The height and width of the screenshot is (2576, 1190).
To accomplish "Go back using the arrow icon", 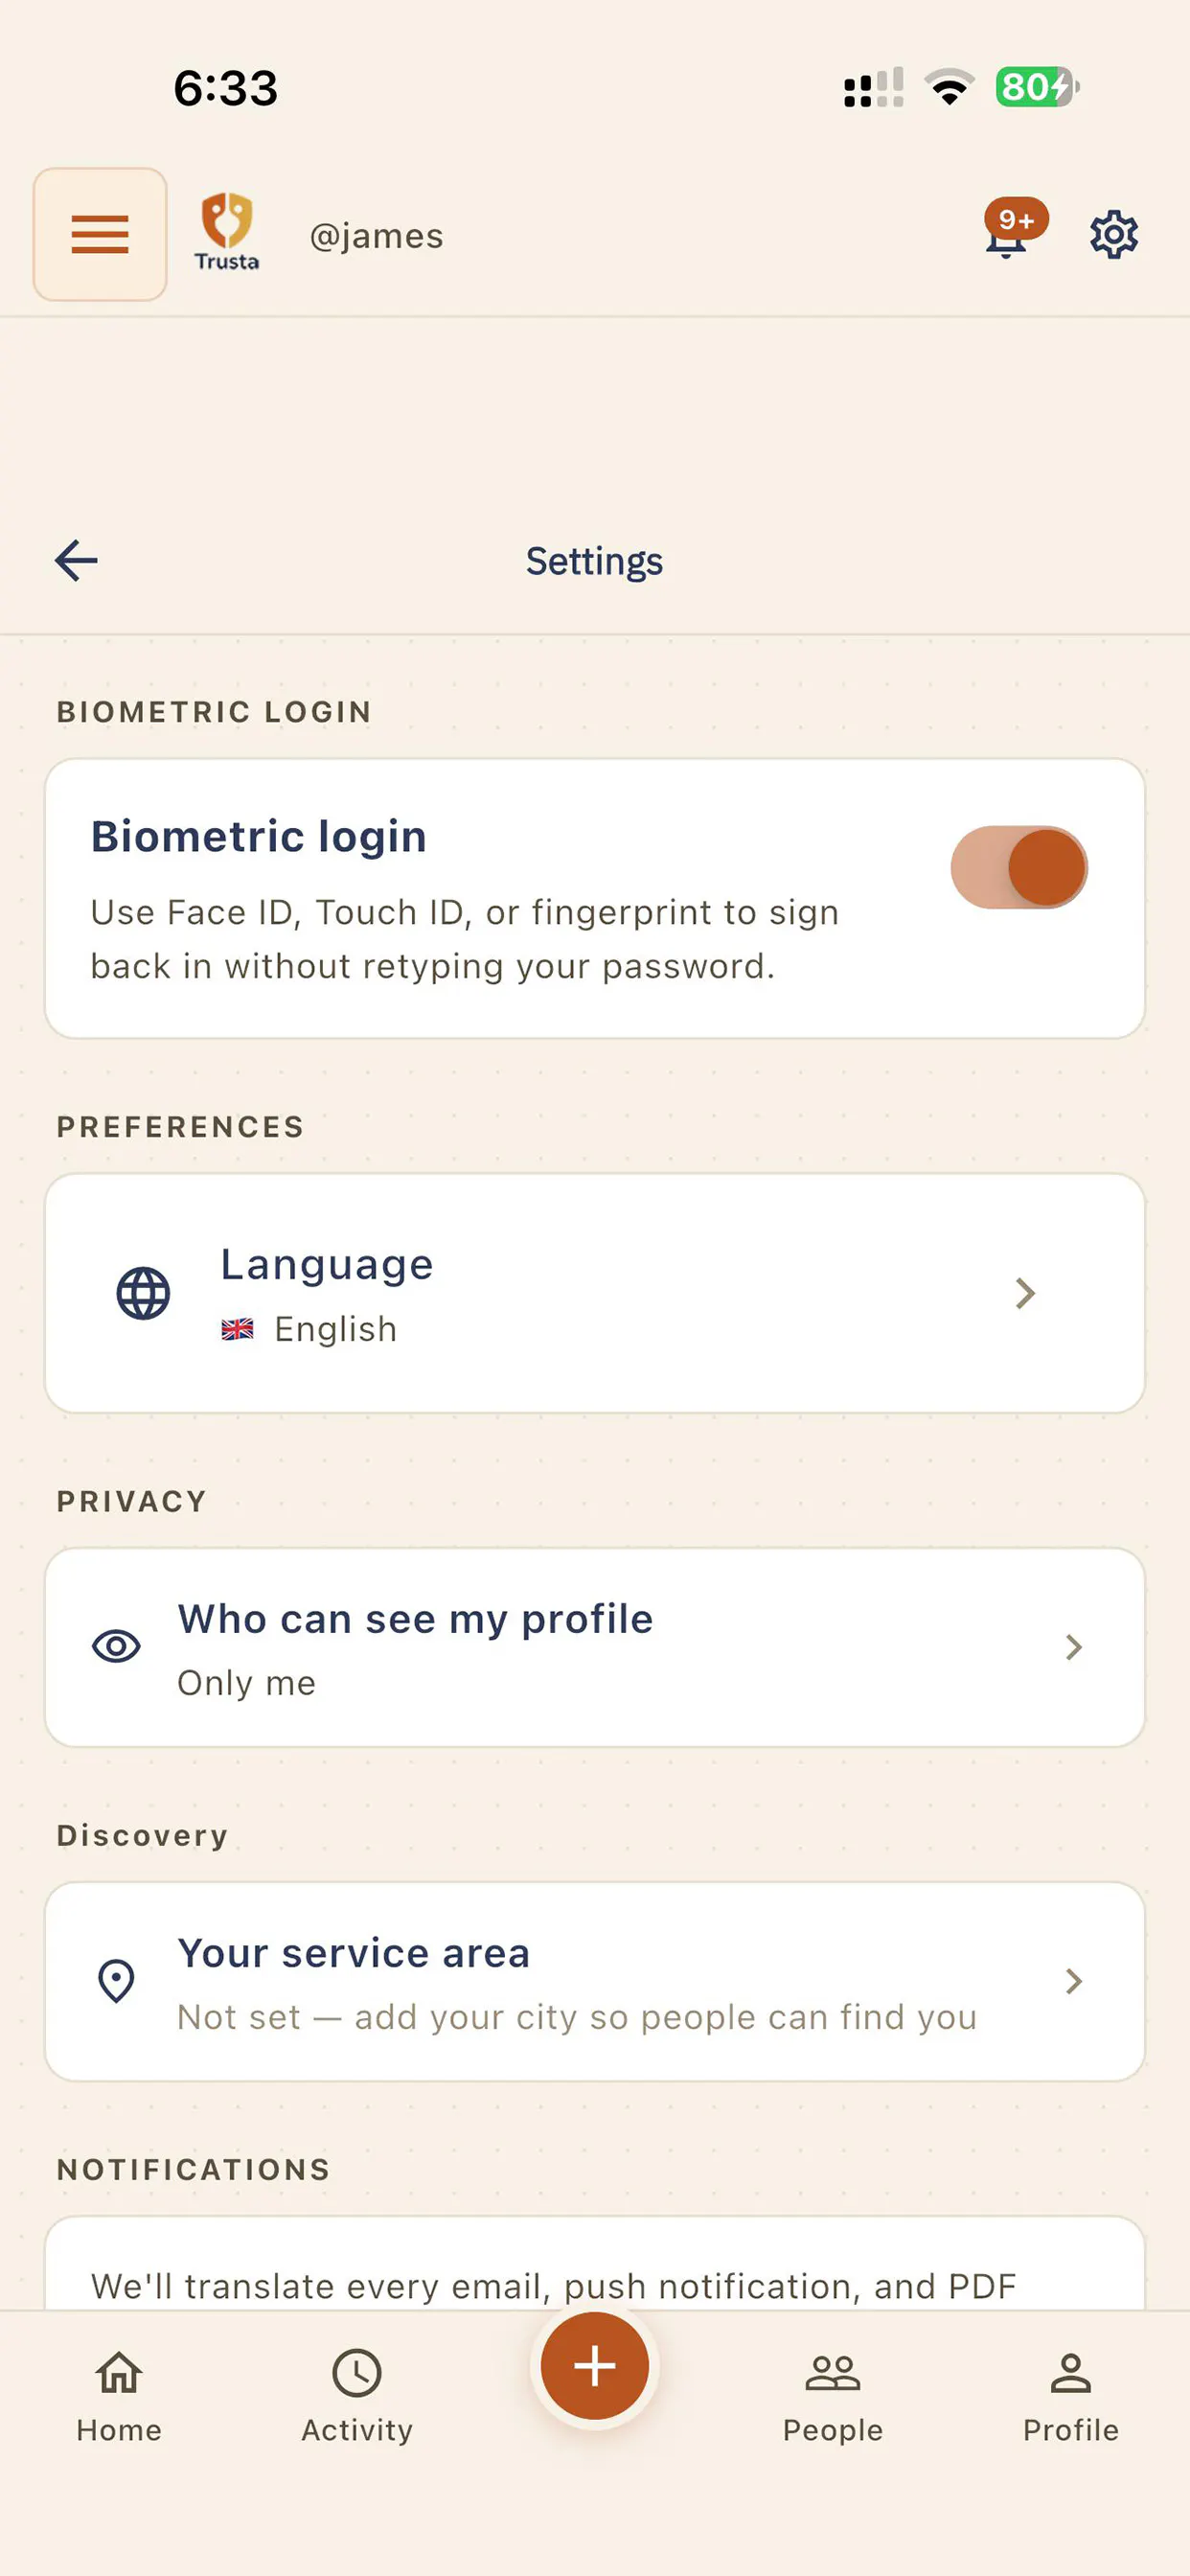I will coord(76,560).
